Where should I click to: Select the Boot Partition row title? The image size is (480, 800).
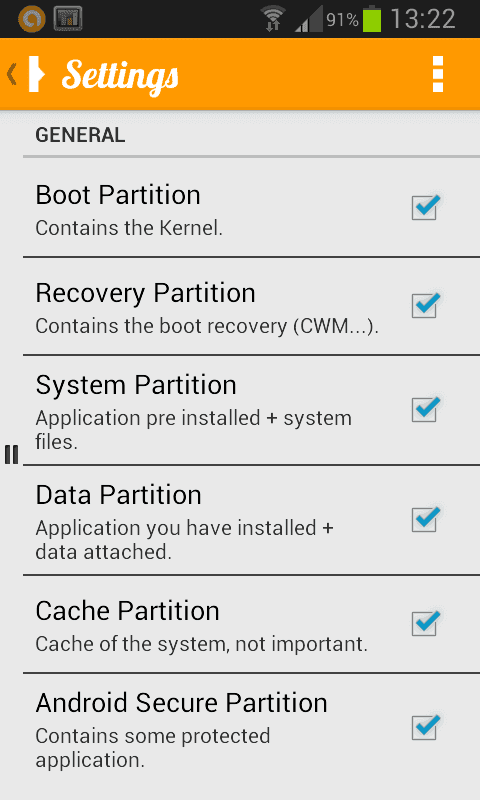tap(118, 195)
